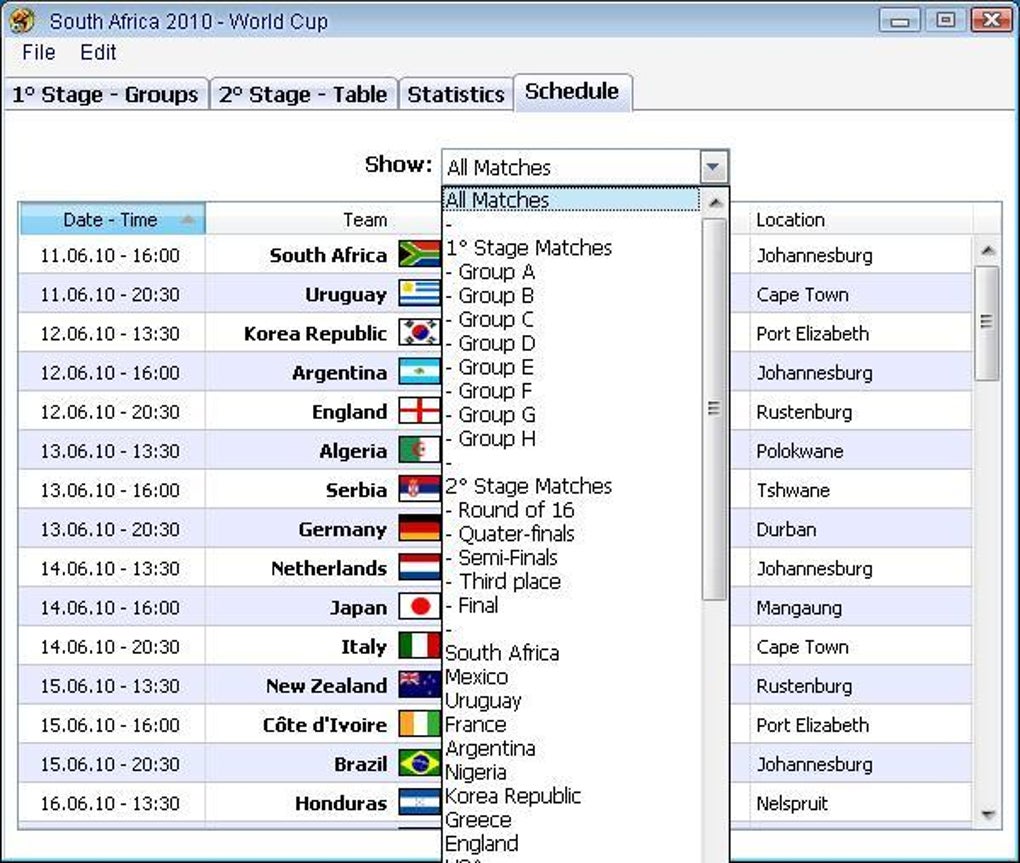The height and width of the screenshot is (863, 1020).
Task: Click the Brazil flag icon
Action: [420, 763]
